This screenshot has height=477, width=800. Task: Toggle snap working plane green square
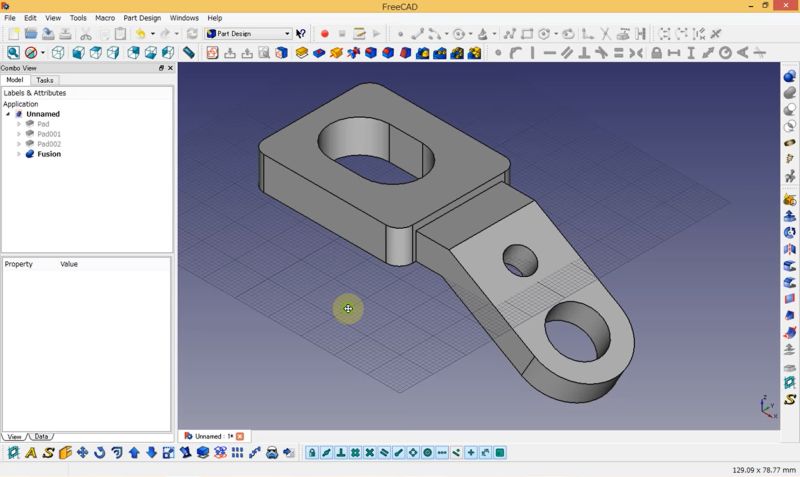pos(500,453)
